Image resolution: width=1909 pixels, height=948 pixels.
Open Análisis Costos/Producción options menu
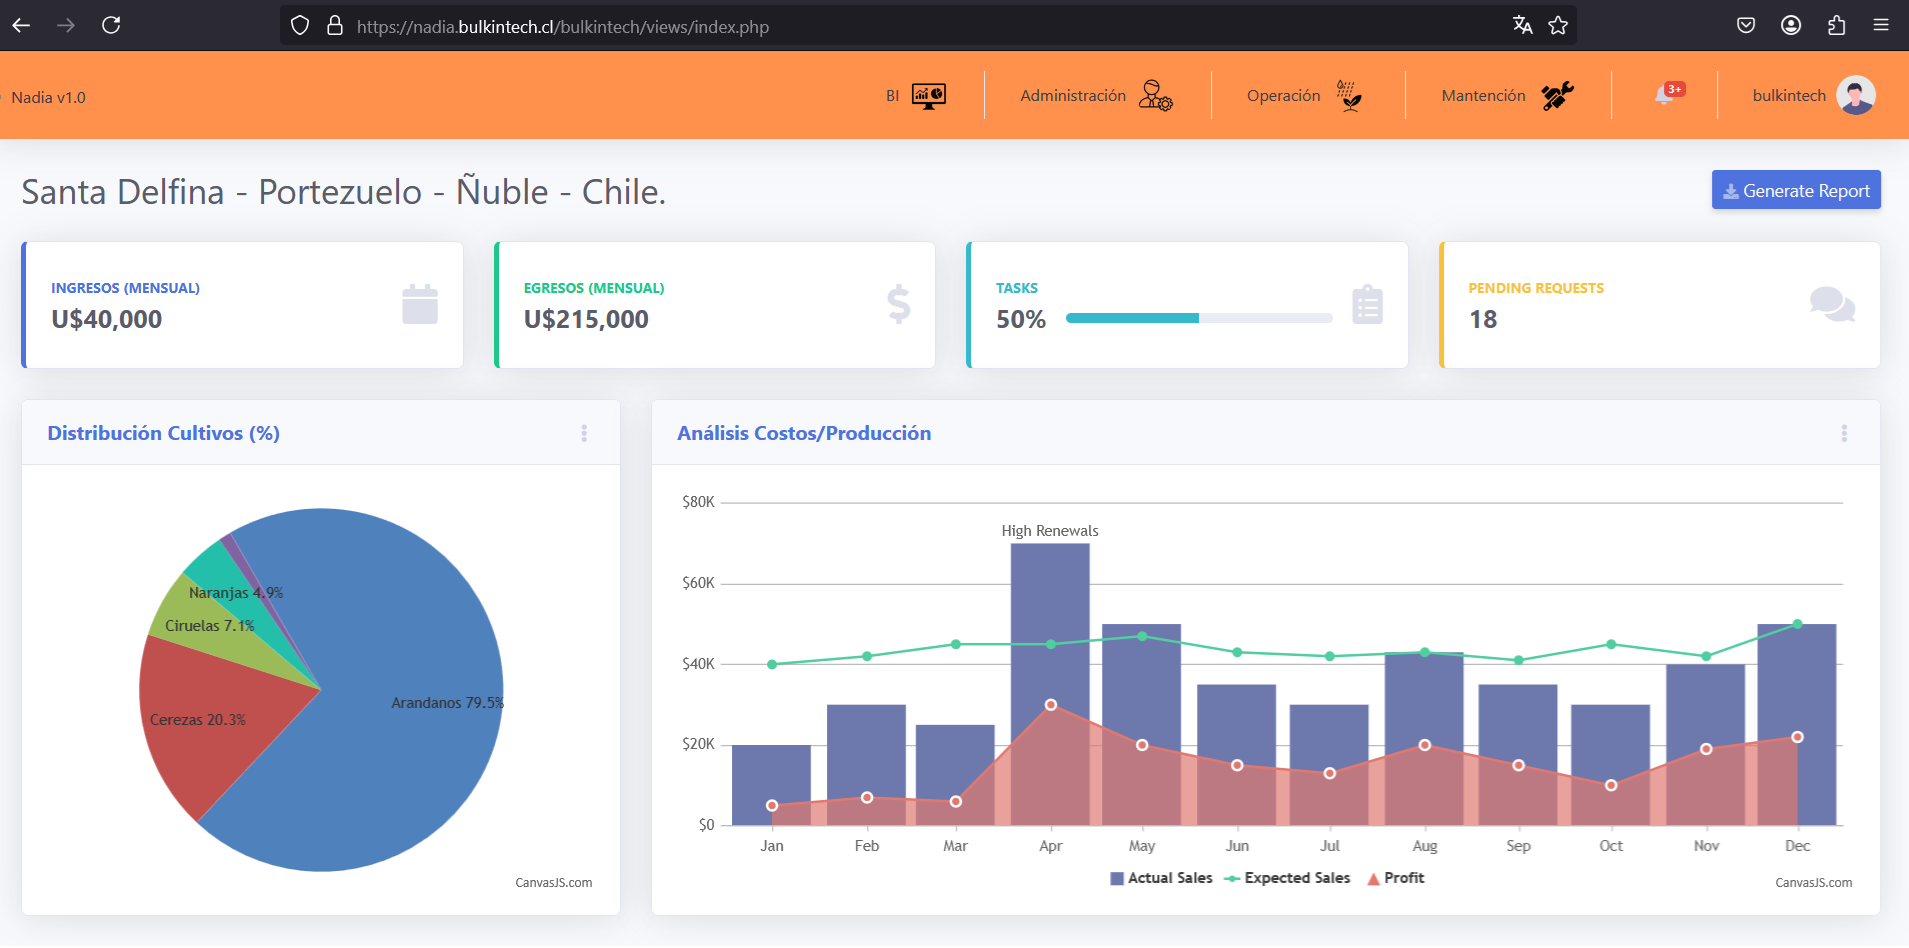tap(1844, 433)
